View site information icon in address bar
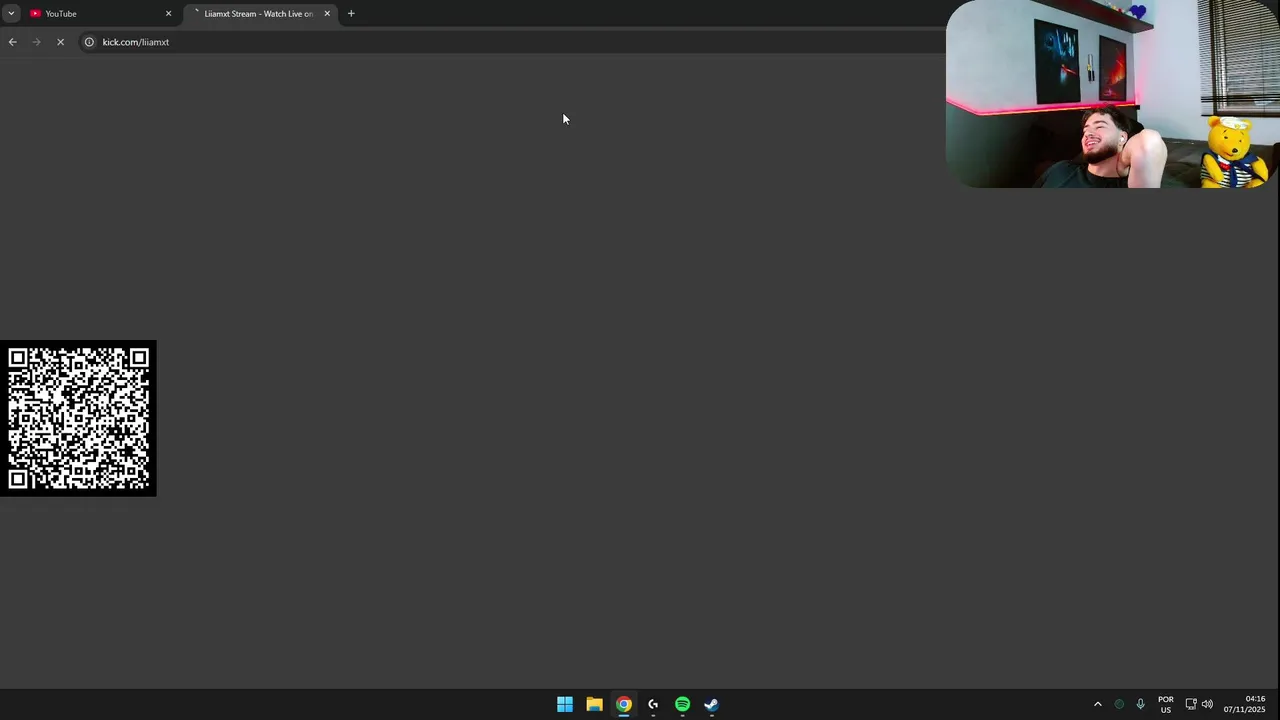Viewport: 1280px width, 720px height. point(89,42)
